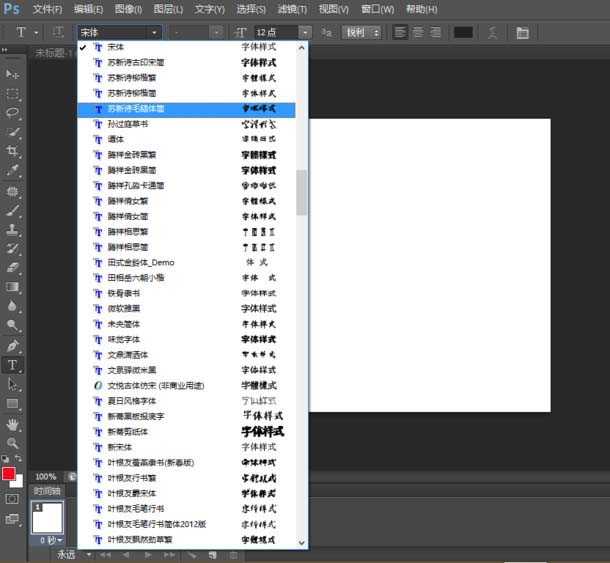Select the Eyedropper tool
The height and width of the screenshot is (563, 610).
[12, 170]
